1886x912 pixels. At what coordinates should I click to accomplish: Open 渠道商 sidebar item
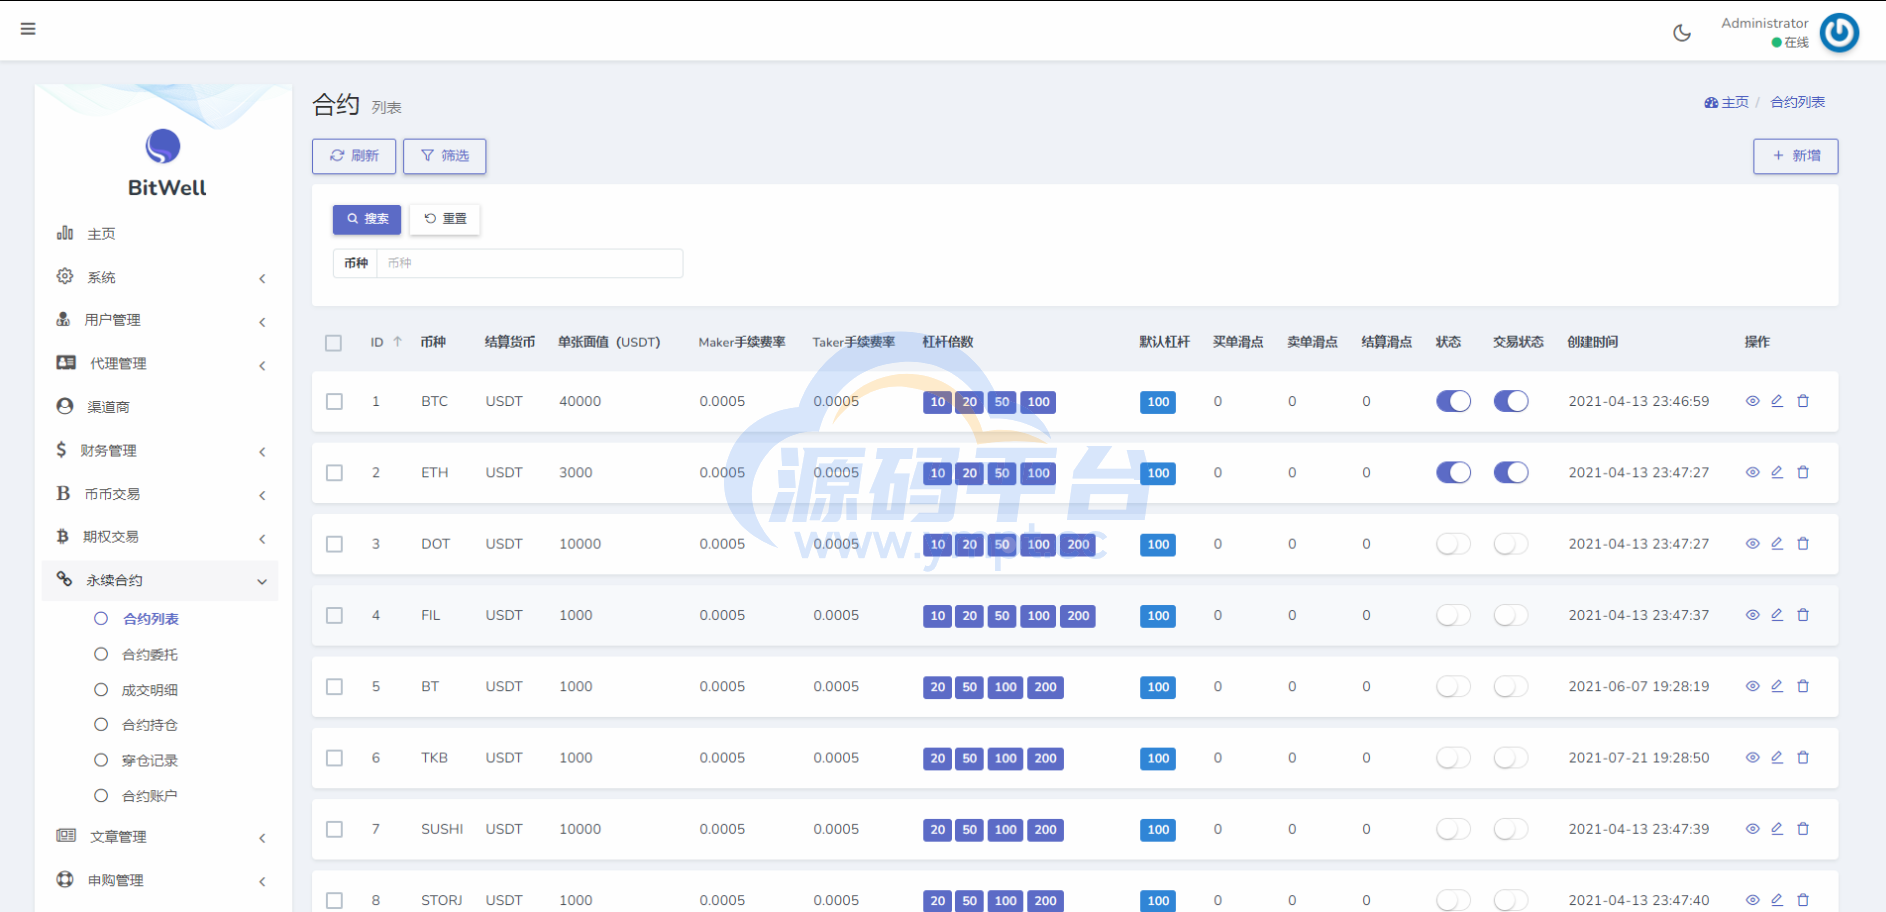[x=160, y=407]
